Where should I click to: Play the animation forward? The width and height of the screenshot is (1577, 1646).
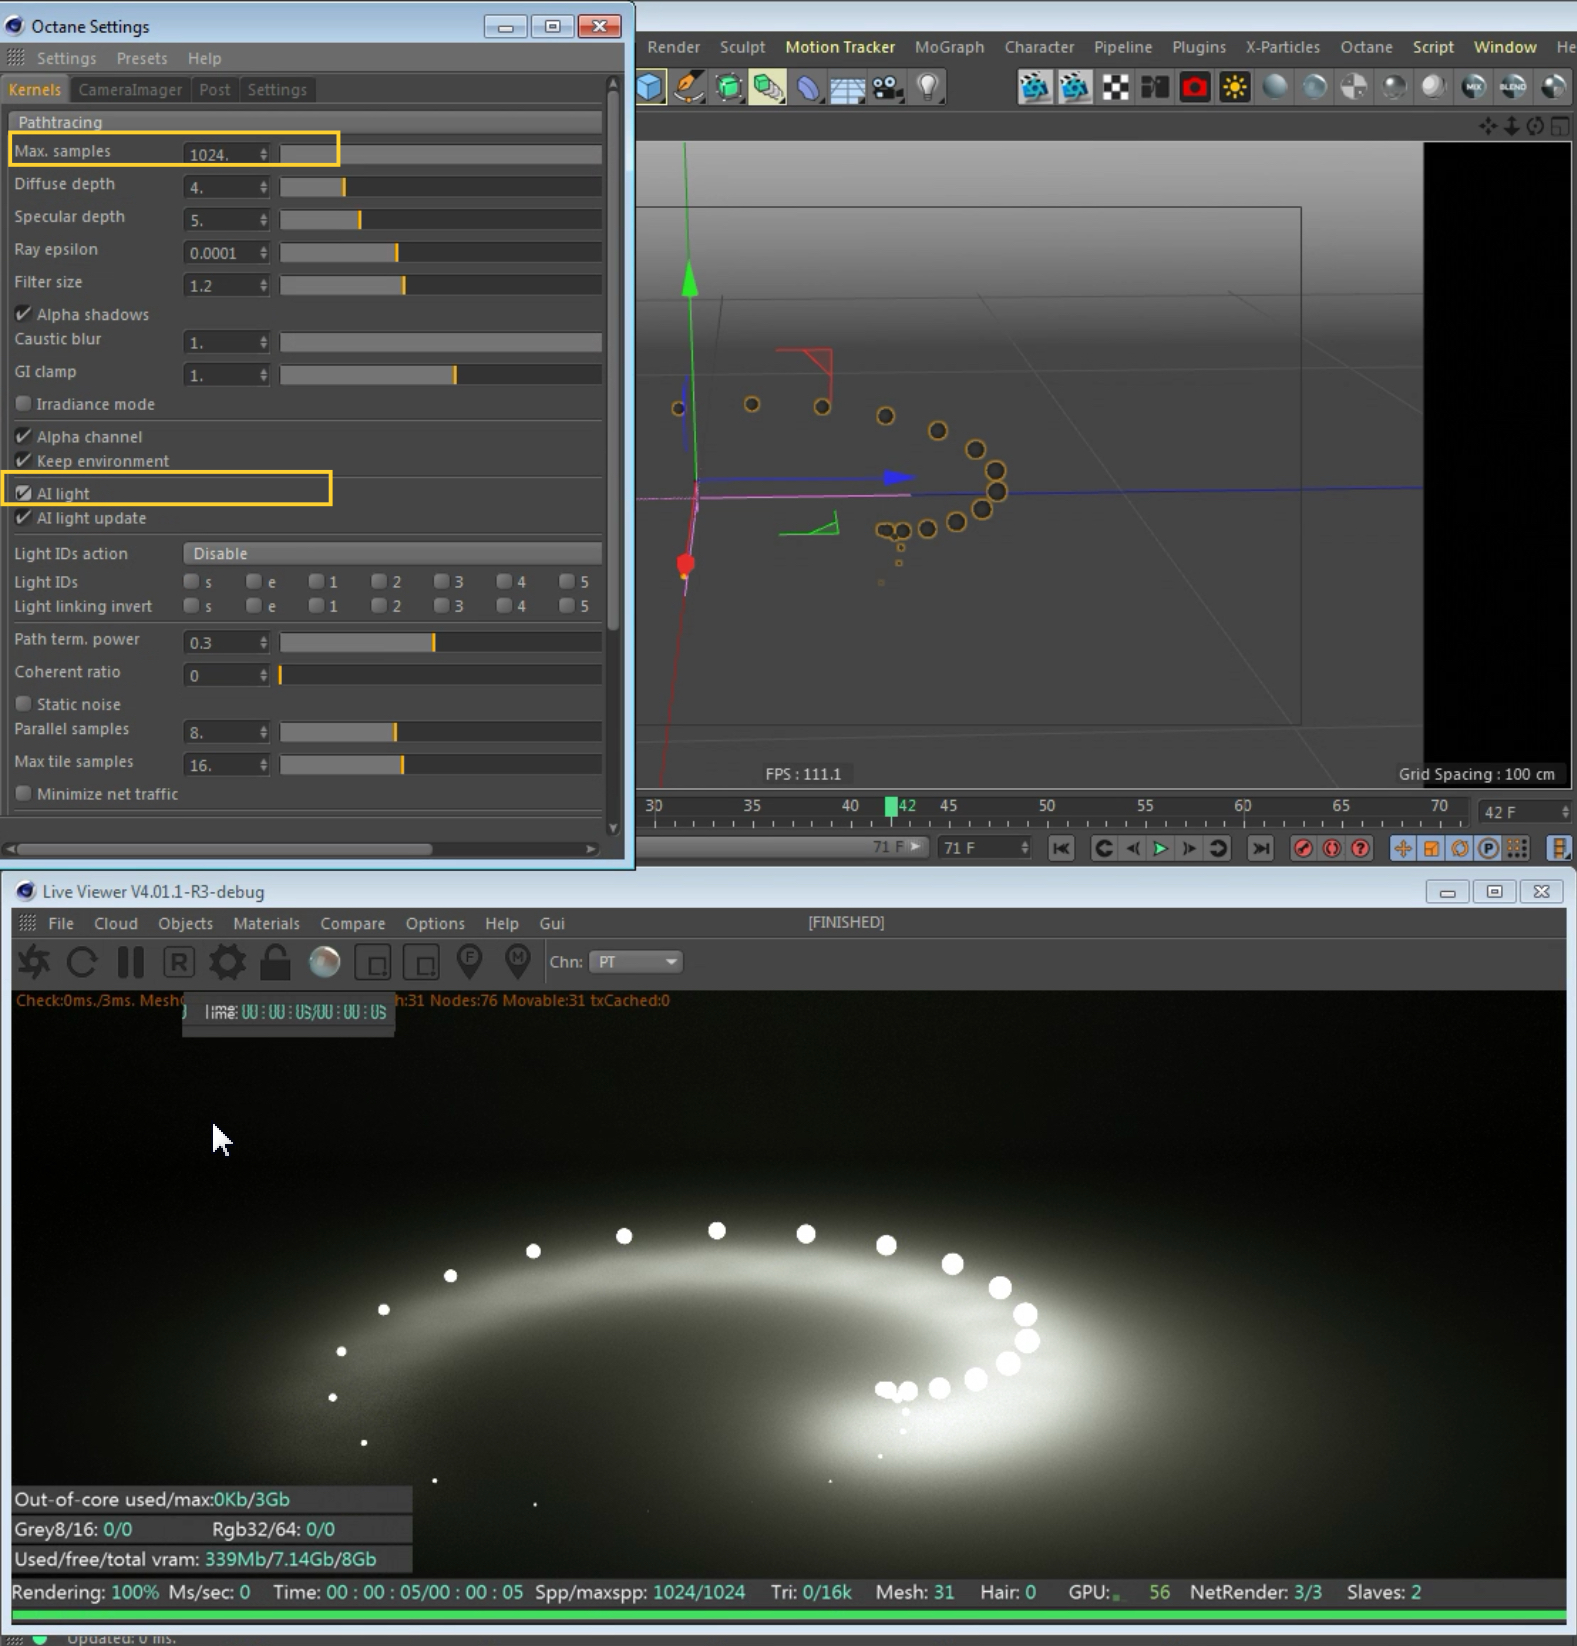point(1160,848)
